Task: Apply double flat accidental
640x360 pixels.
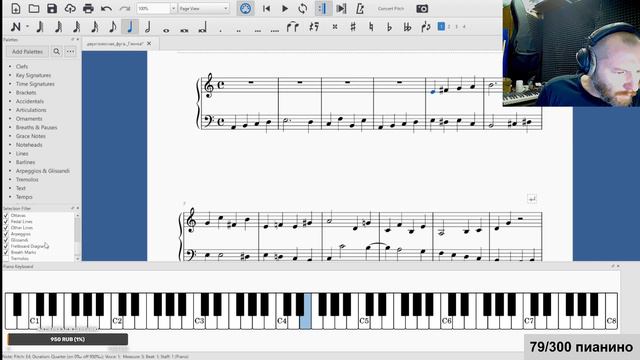Action: point(407,27)
